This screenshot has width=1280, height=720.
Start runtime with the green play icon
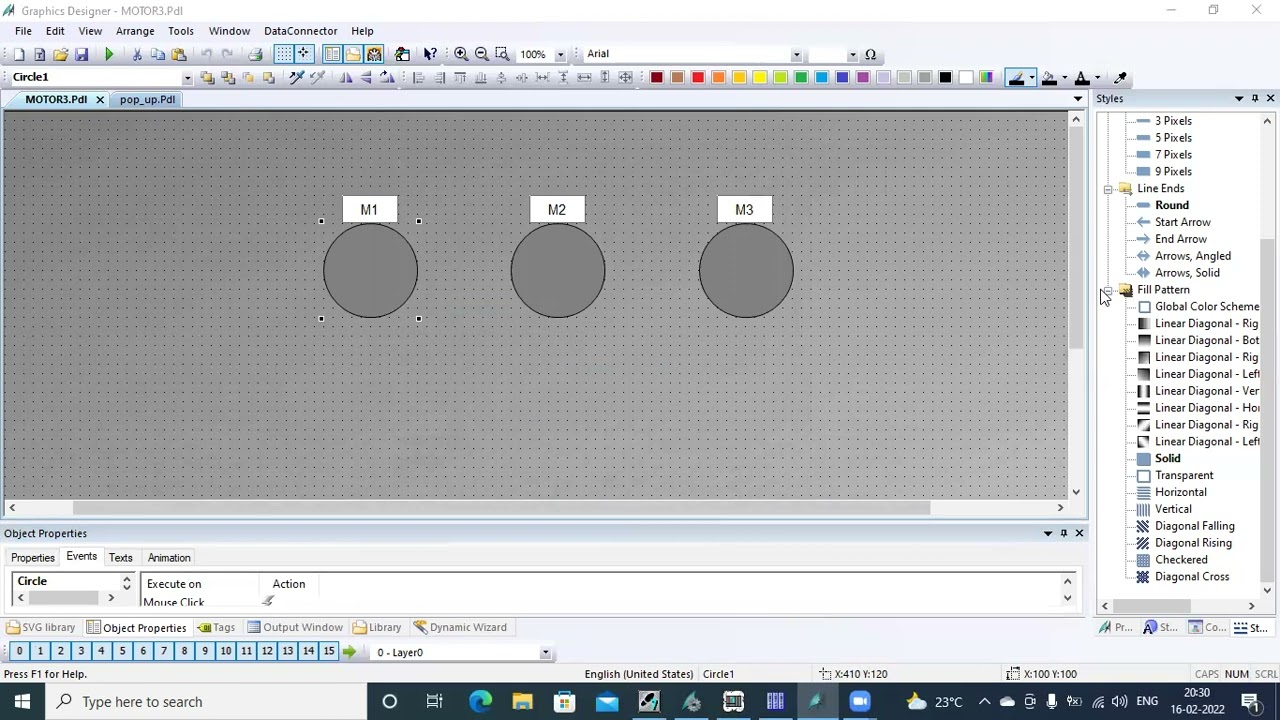pos(109,54)
